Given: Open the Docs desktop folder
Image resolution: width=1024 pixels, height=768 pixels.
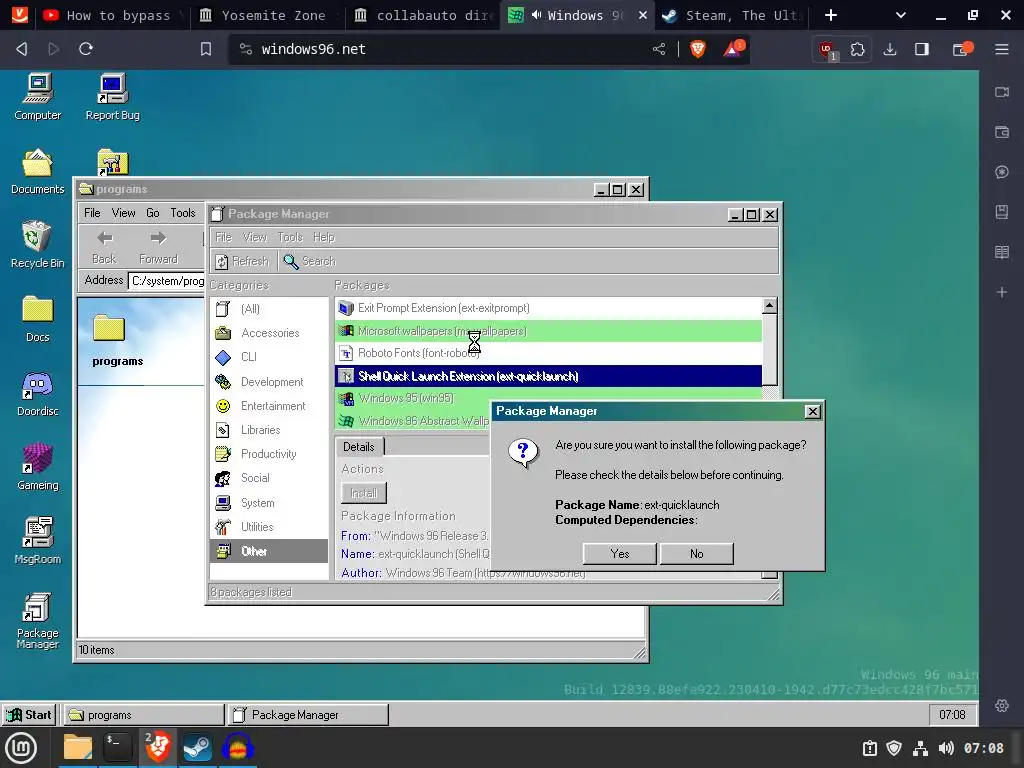Looking at the screenshot, I should tap(37, 319).
